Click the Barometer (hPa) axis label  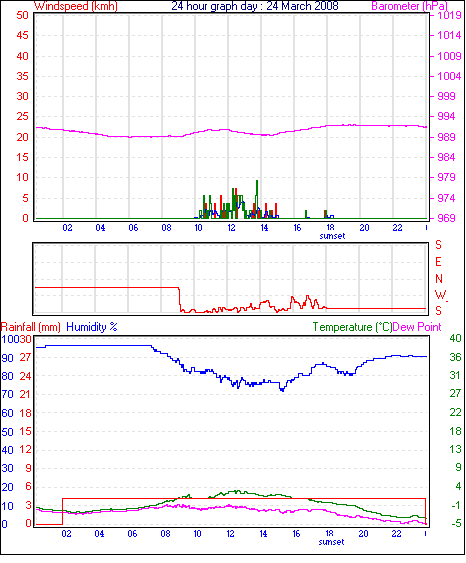pyautogui.click(x=409, y=6)
